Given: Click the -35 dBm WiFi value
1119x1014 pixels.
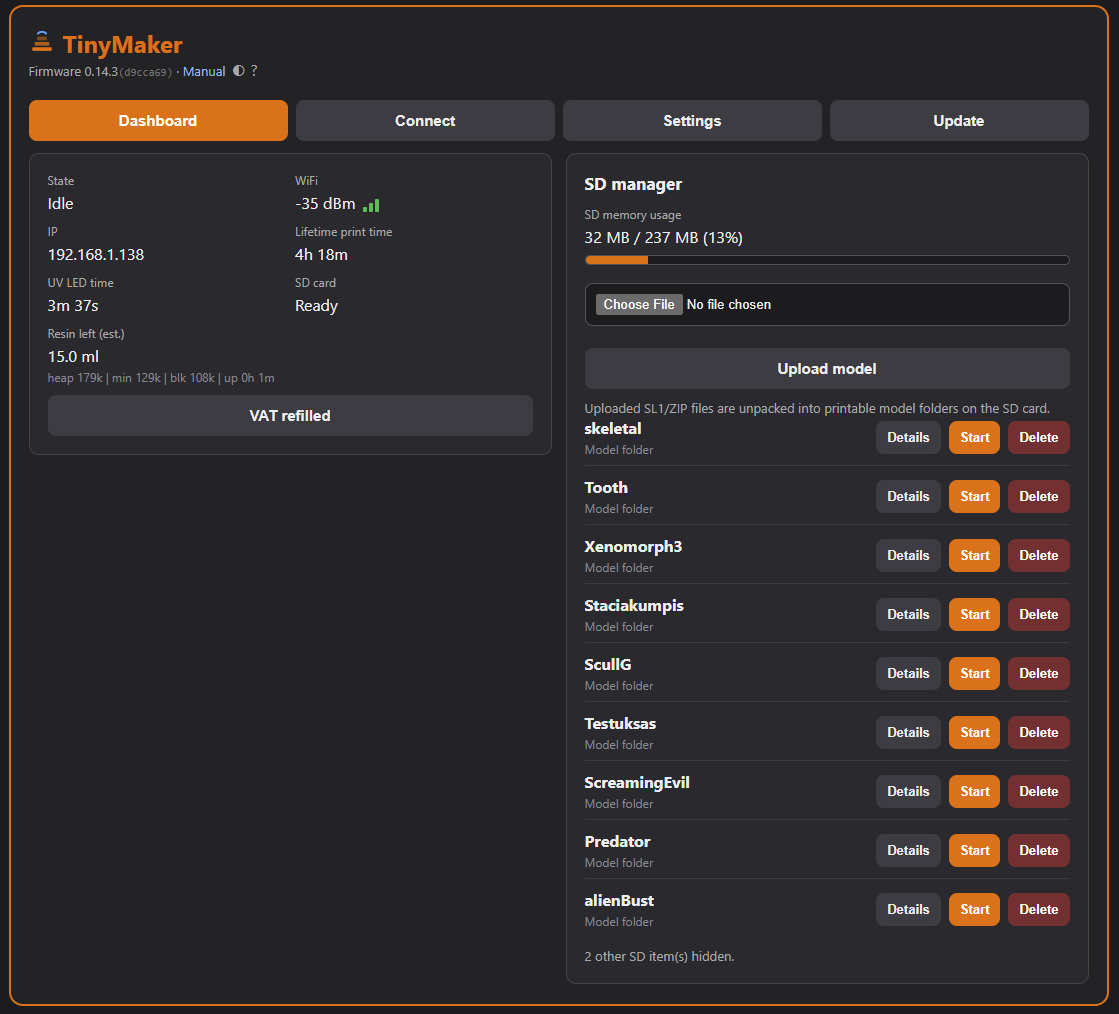Looking at the screenshot, I should pos(325,204).
